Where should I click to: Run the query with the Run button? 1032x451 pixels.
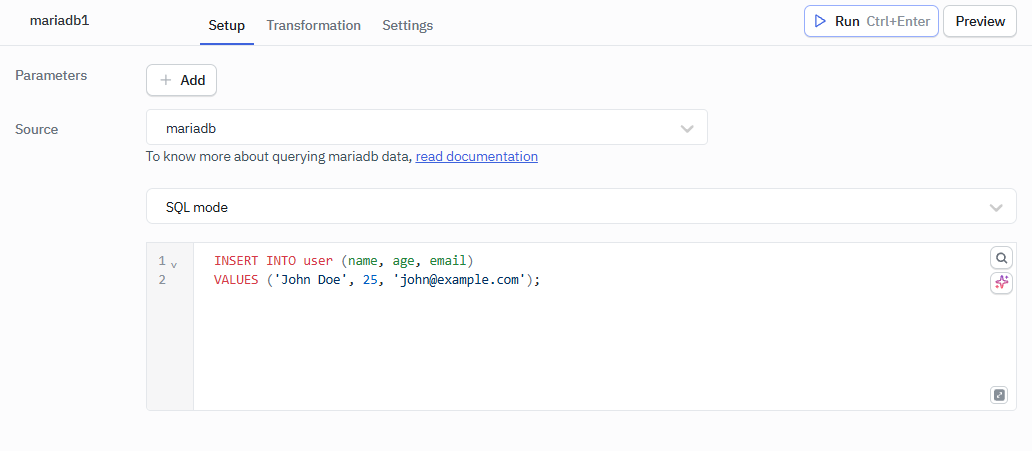click(x=870, y=21)
